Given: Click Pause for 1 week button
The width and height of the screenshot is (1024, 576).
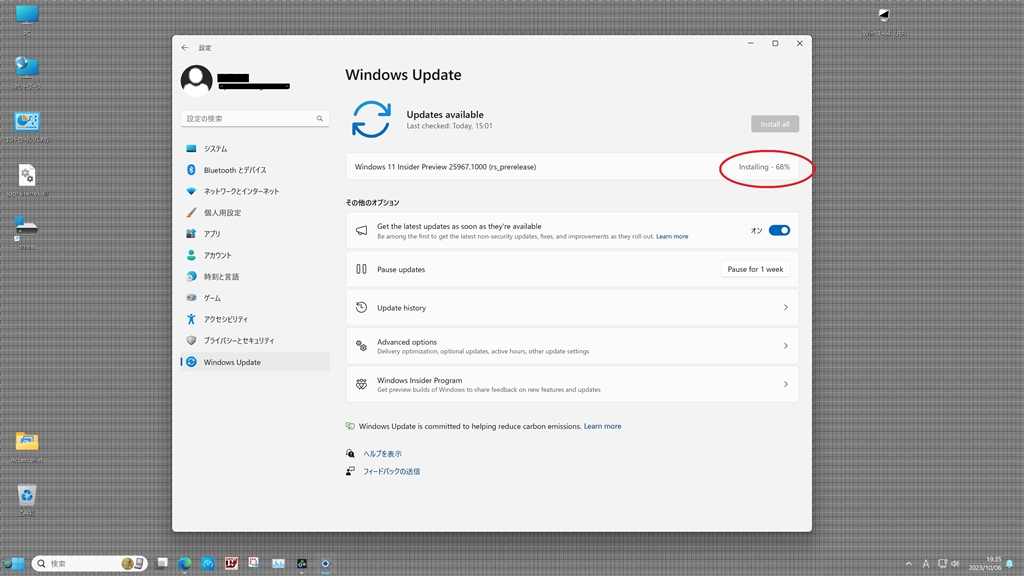Looking at the screenshot, I should pyautogui.click(x=755, y=269).
